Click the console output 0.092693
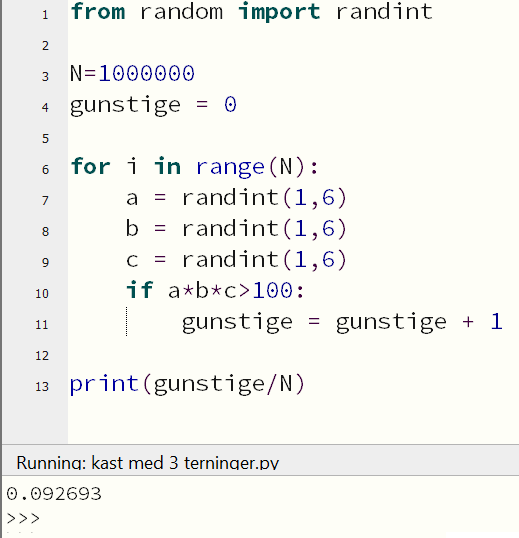Image resolution: width=519 pixels, height=538 pixels. coord(54,494)
